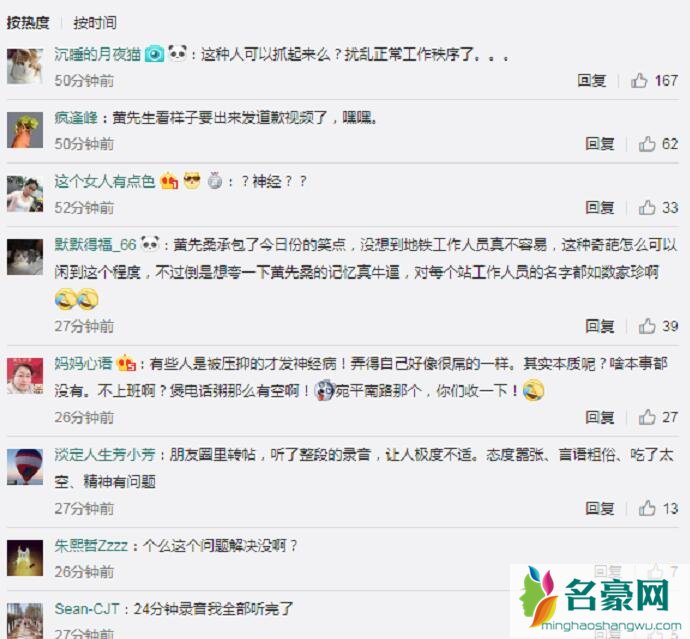Click thumbs-up on 默默得福_66's comment
The height and width of the screenshot is (639, 690).
click(647, 326)
